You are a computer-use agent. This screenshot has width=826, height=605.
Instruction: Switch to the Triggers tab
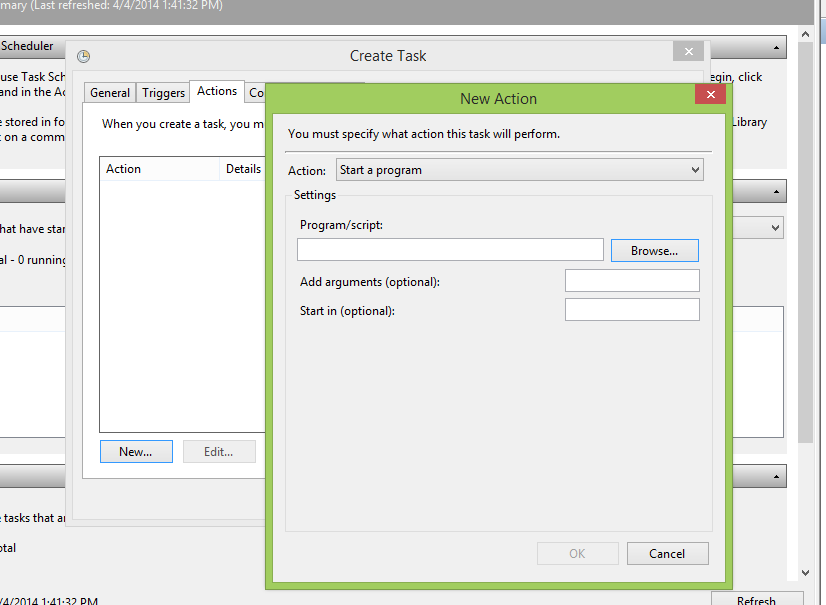(x=163, y=93)
